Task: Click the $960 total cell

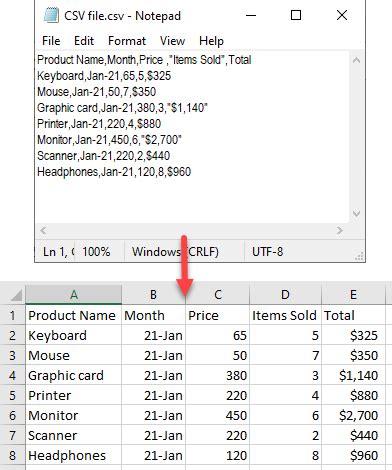Action: tap(353, 455)
